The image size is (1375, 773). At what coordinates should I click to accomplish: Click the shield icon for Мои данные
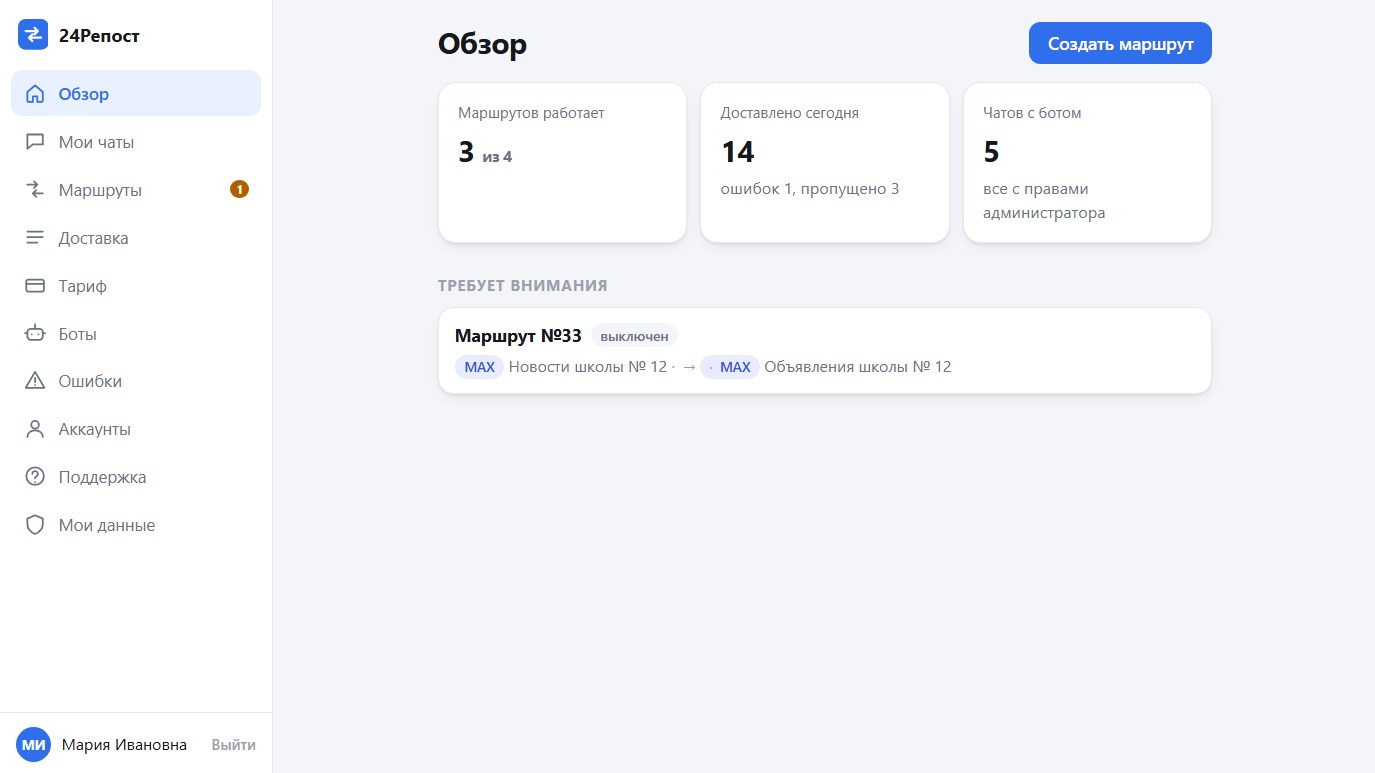[x=35, y=525]
